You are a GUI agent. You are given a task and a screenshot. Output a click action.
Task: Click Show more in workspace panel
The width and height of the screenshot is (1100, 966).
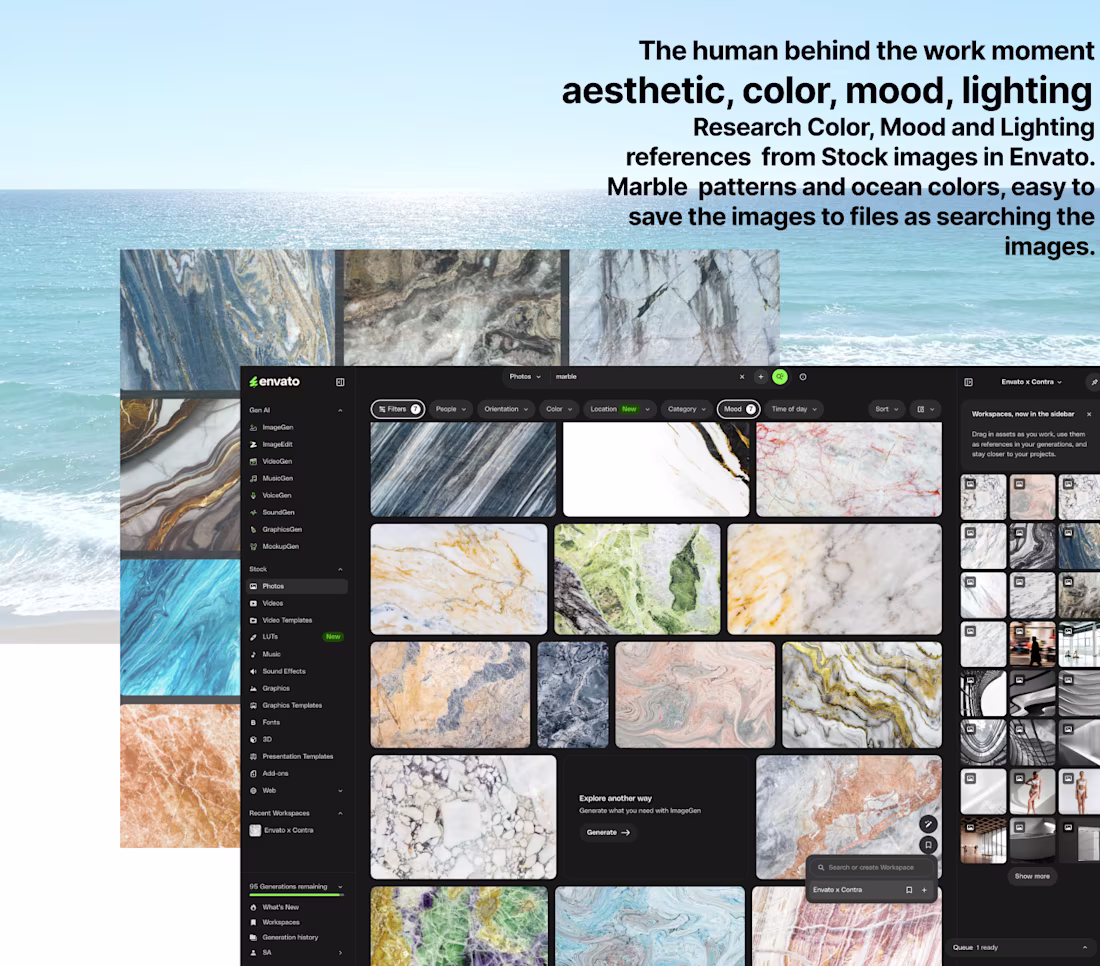[x=1032, y=876]
